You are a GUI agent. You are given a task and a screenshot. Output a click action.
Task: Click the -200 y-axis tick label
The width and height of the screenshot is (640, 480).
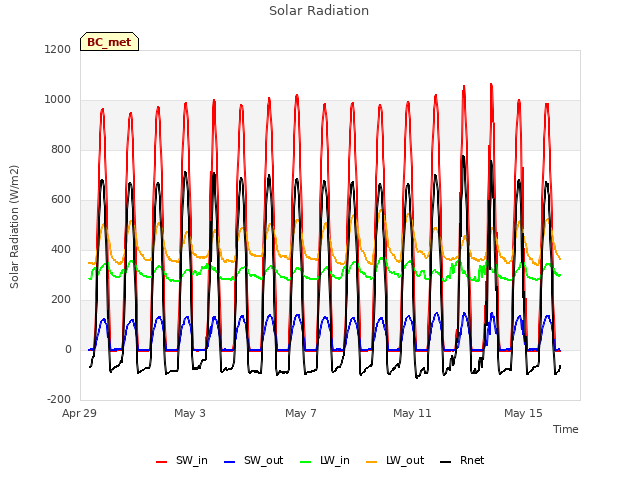coord(59,399)
